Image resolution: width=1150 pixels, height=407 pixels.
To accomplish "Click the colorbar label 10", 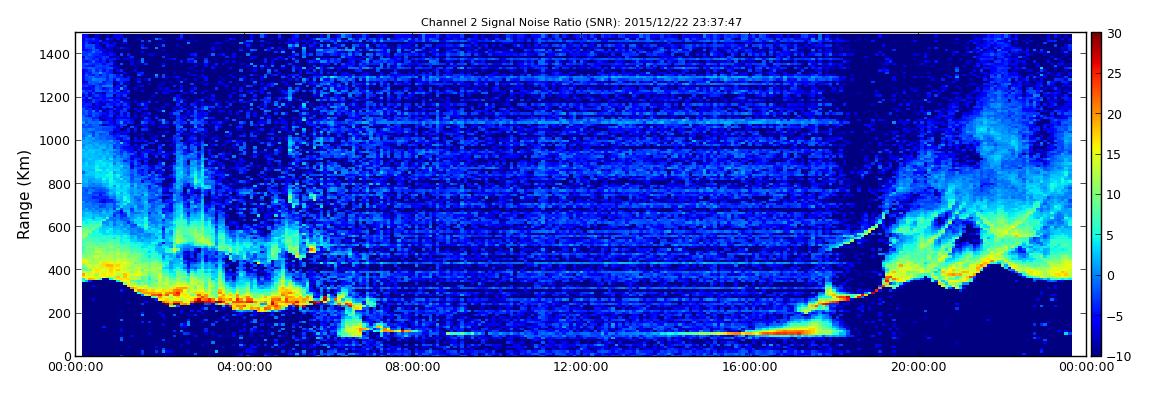I will [x=1114, y=194].
